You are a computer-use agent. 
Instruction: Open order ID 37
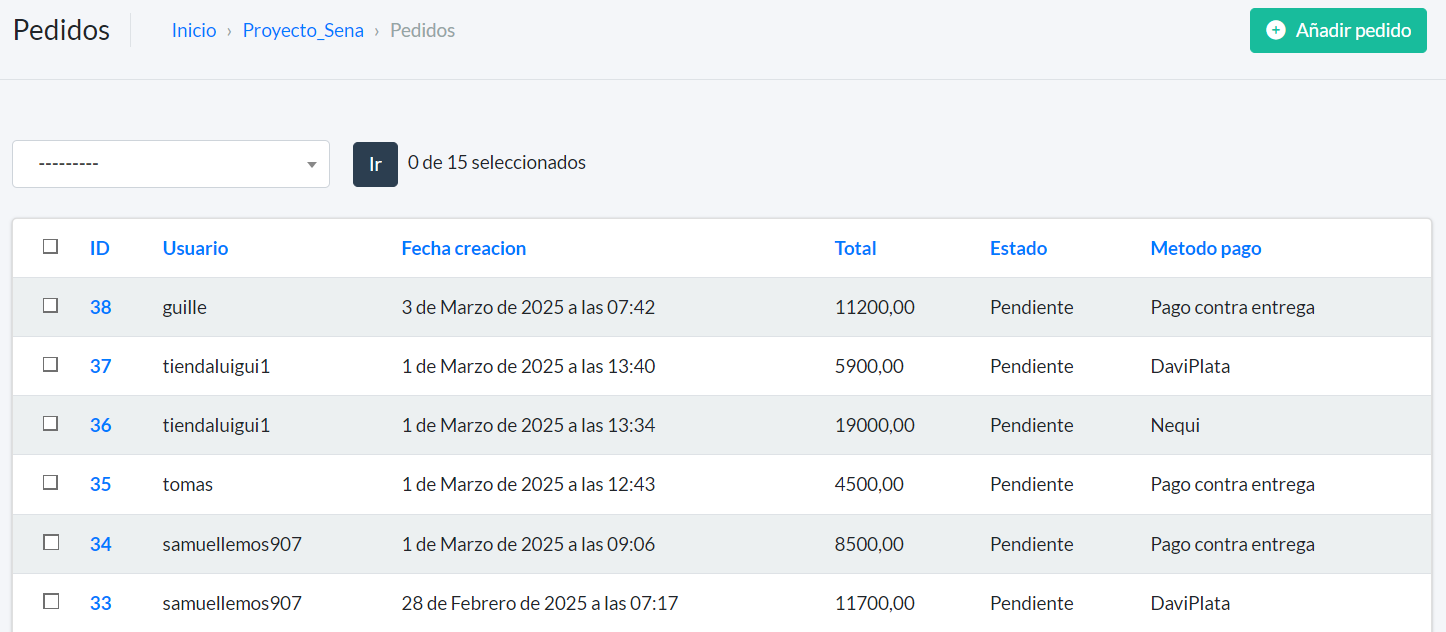[x=100, y=366]
